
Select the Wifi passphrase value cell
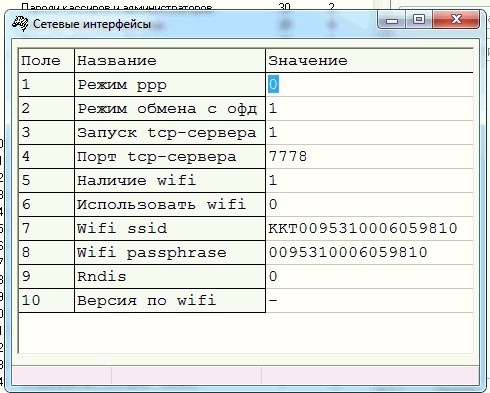[x=369, y=253]
